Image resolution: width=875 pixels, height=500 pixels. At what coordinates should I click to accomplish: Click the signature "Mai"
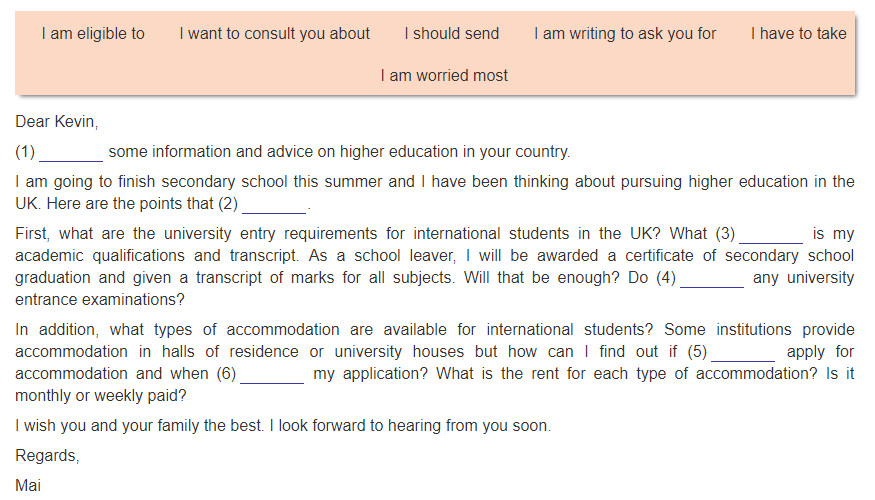28,485
